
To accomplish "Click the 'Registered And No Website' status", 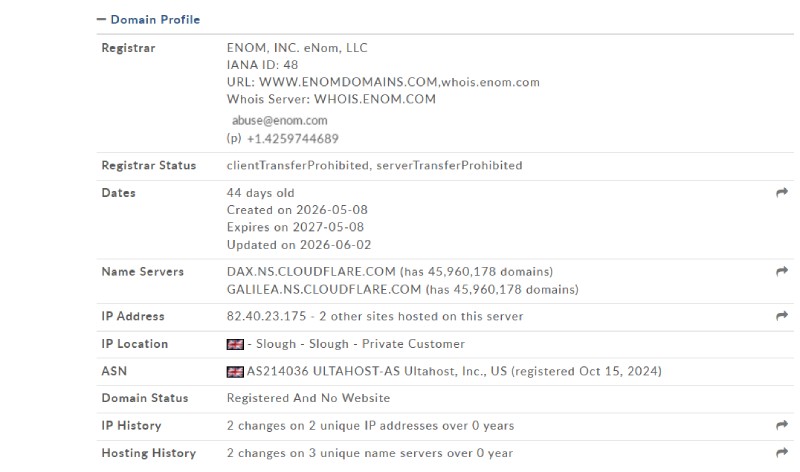I will pyautogui.click(x=309, y=398).
